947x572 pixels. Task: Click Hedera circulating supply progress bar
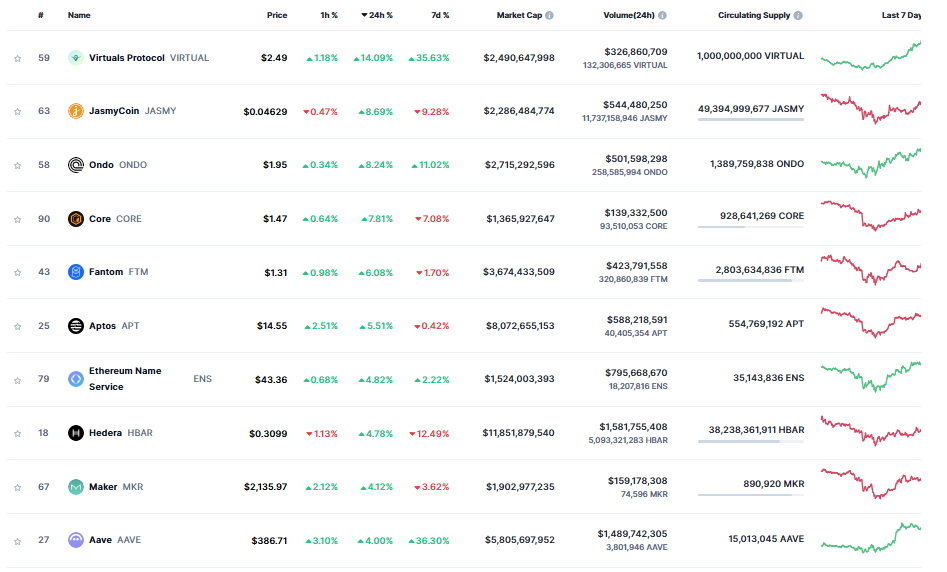tap(751, 442)
